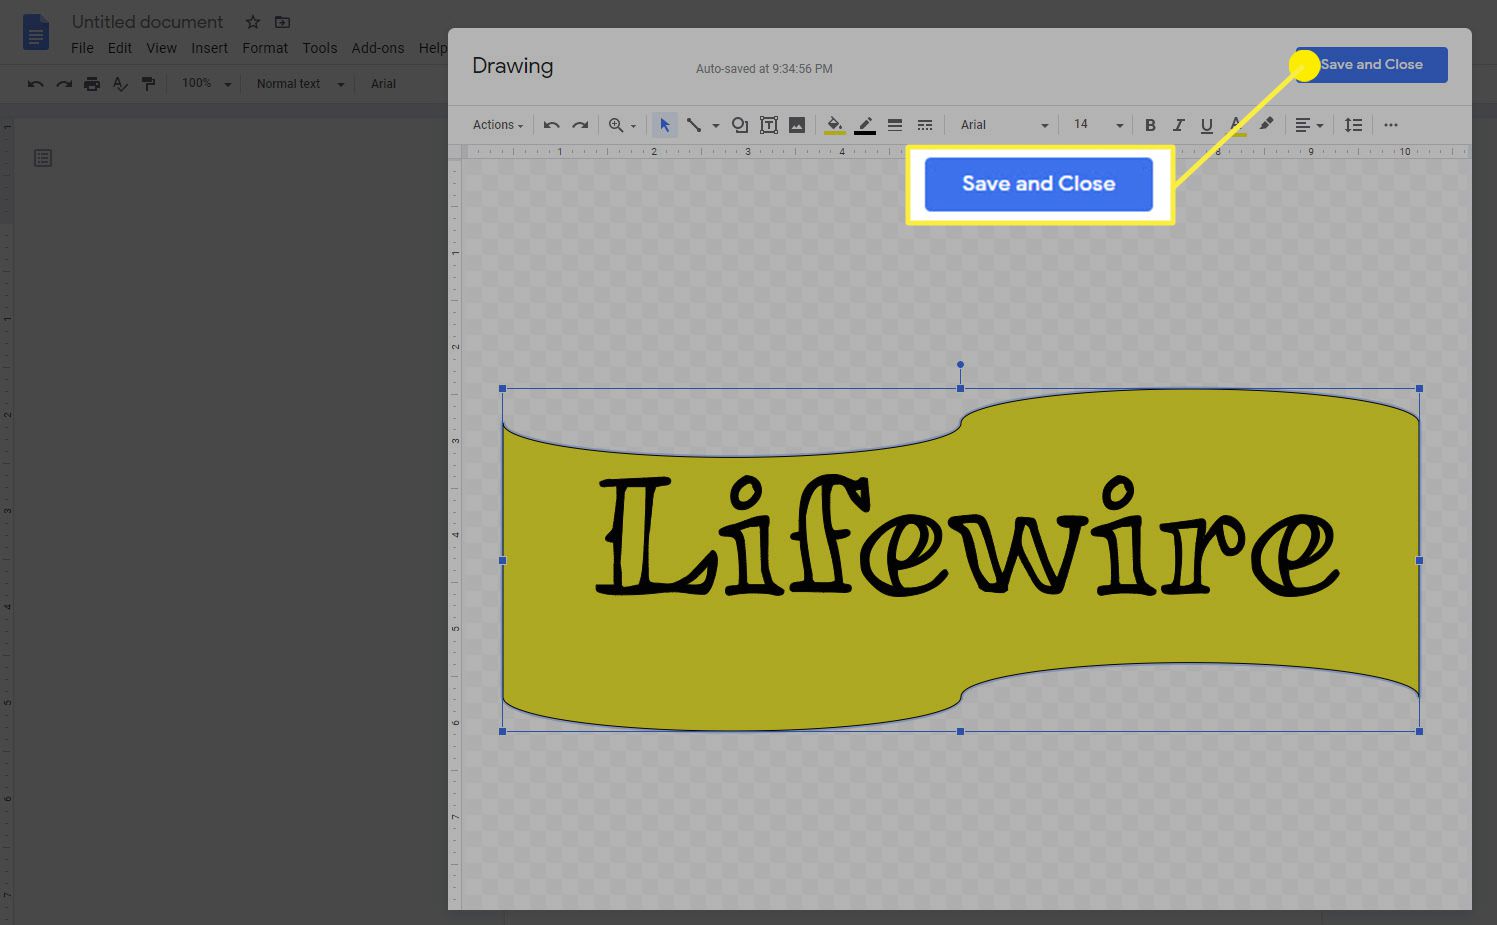Click the Docs home logo icon
This screenshot has height=925, width=1497.
[x=36, y=33]
